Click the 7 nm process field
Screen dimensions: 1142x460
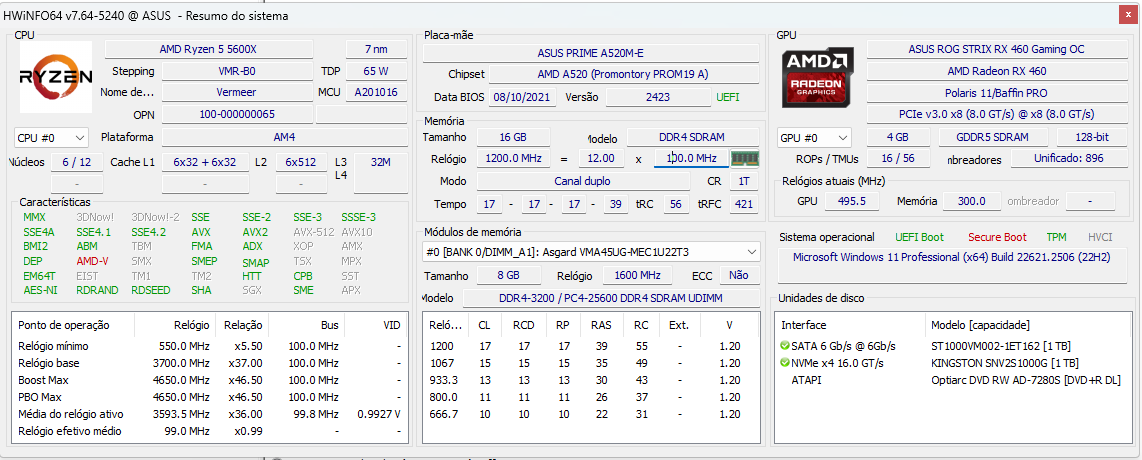(x=376, y=49)
